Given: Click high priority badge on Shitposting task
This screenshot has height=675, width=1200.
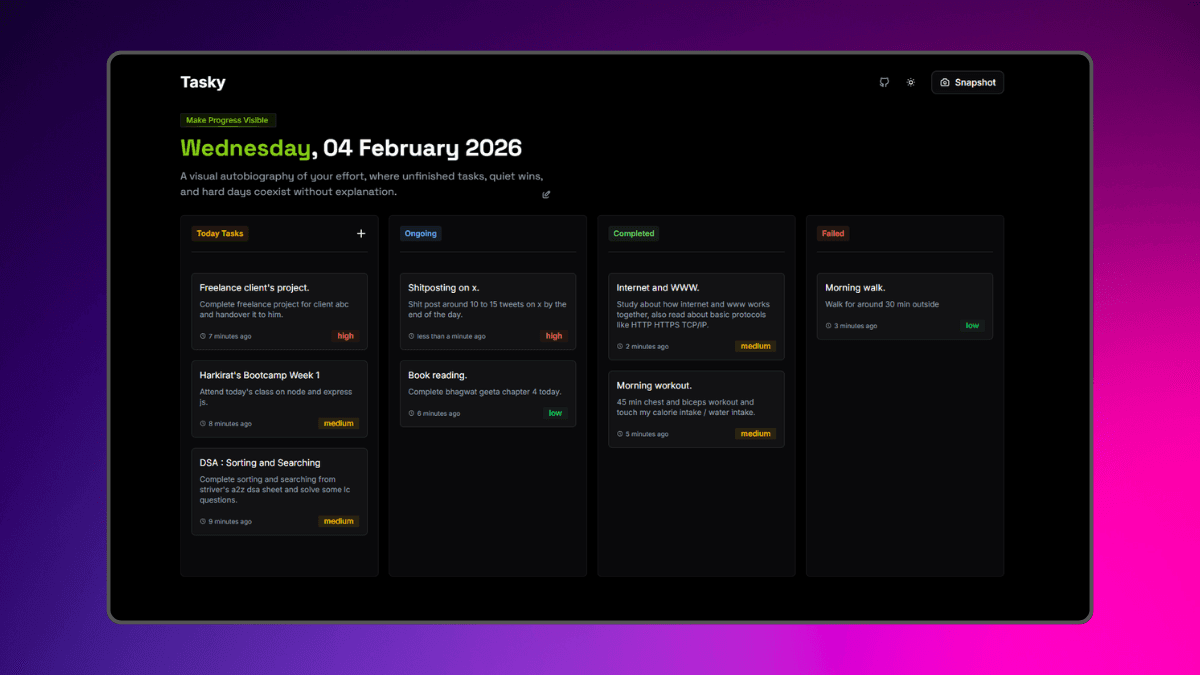Looking at the screenshot, I should click(554, 336).
